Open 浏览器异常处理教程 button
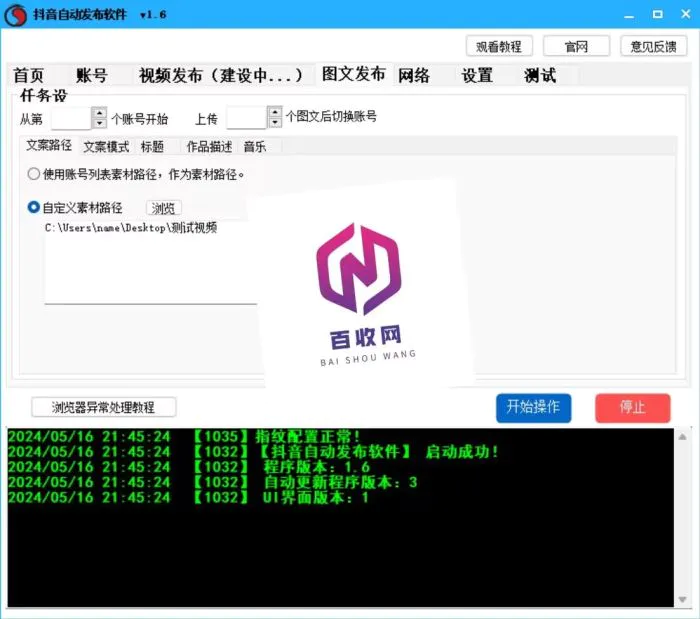 click(x=104, y=407)
